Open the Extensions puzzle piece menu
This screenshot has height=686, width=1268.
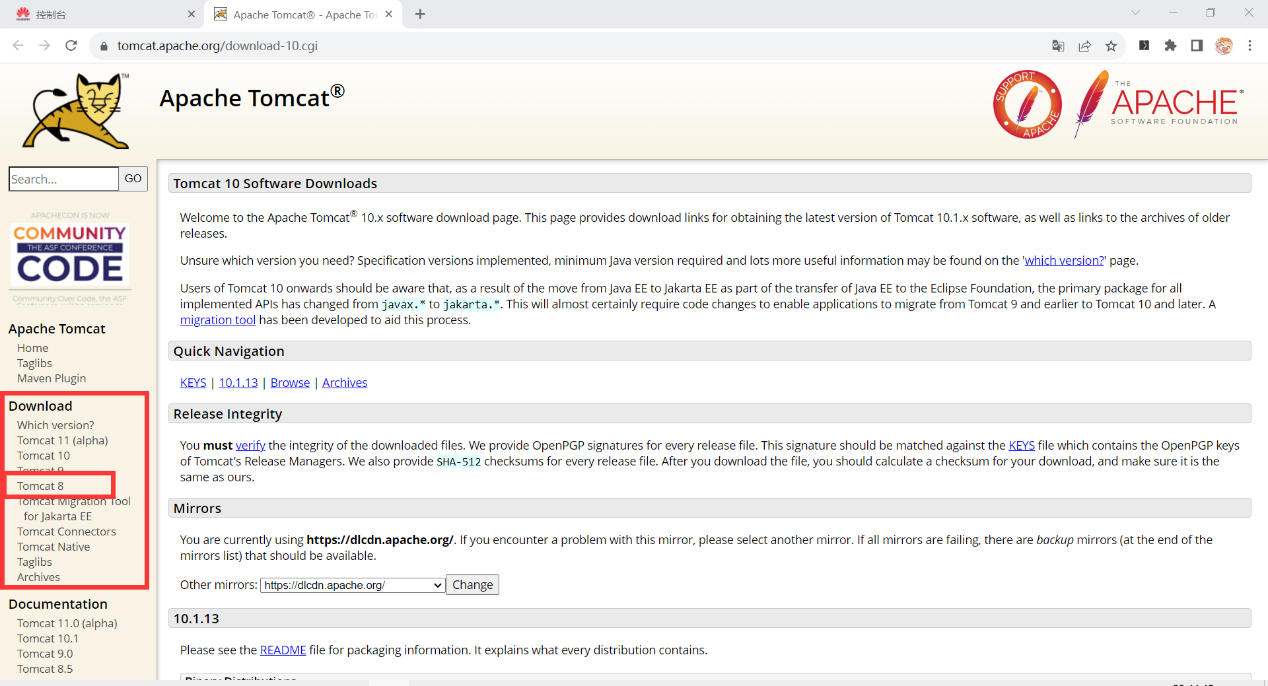coord(1170,45)
